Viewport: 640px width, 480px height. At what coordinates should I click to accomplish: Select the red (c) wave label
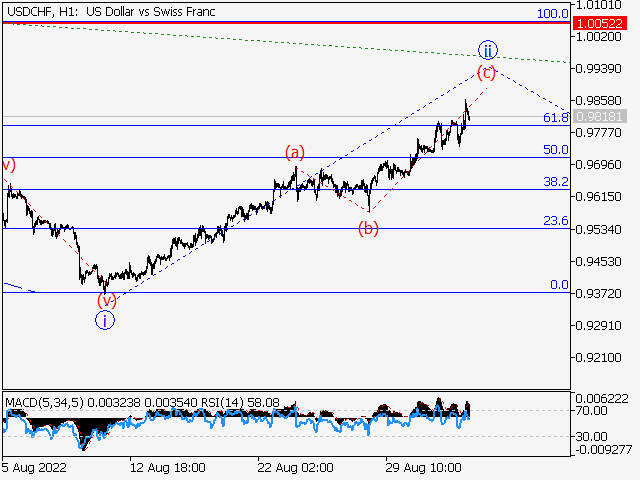486,73
